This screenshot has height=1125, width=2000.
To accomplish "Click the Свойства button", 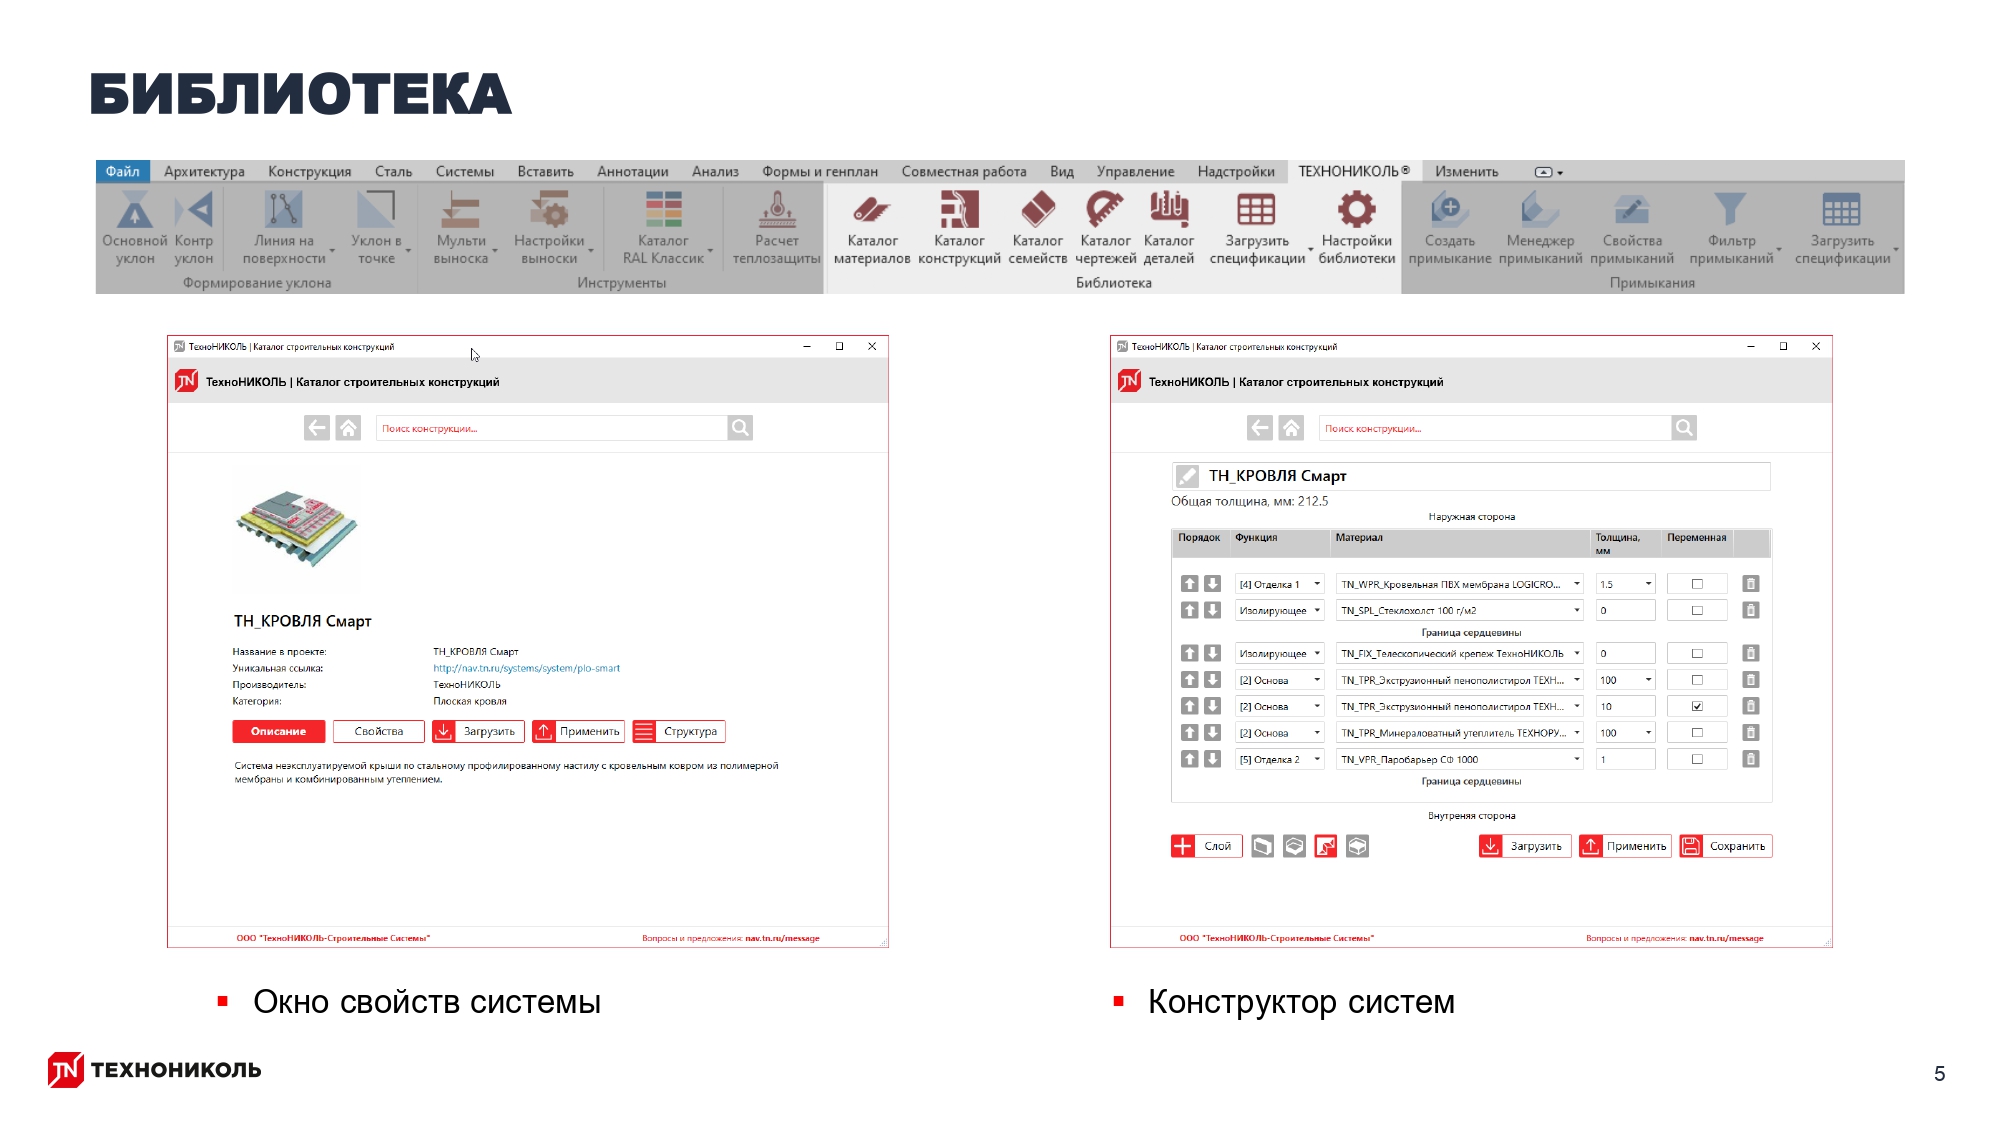I will tap(379, 732).
